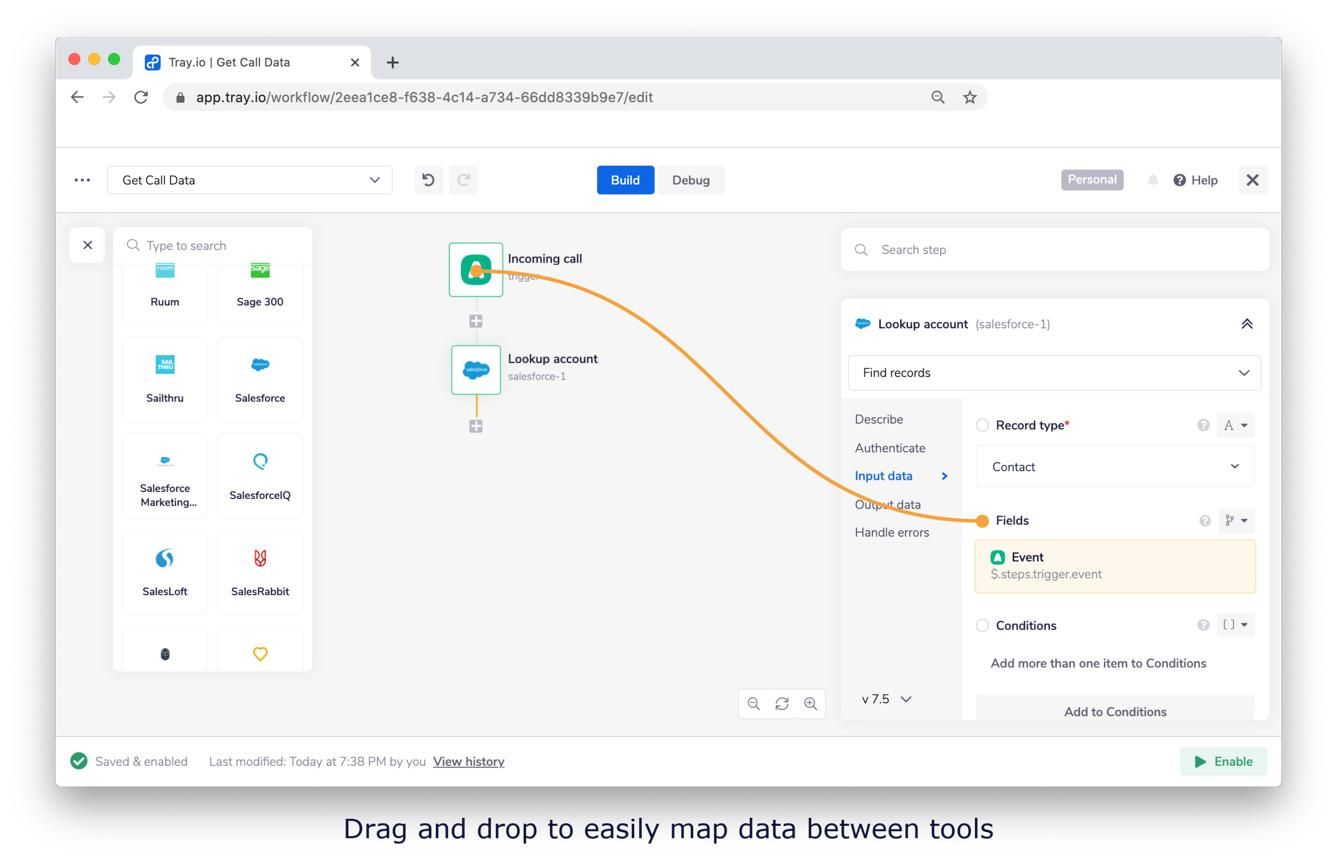The width and height of the screenshot is (1337, 860).
Task: Switch to the Build tab
Action: point(625,180)
